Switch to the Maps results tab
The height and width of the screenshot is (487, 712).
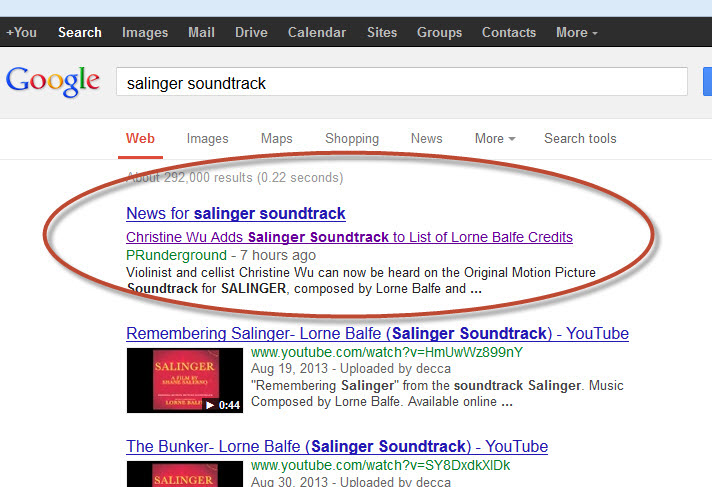[277, 138]
